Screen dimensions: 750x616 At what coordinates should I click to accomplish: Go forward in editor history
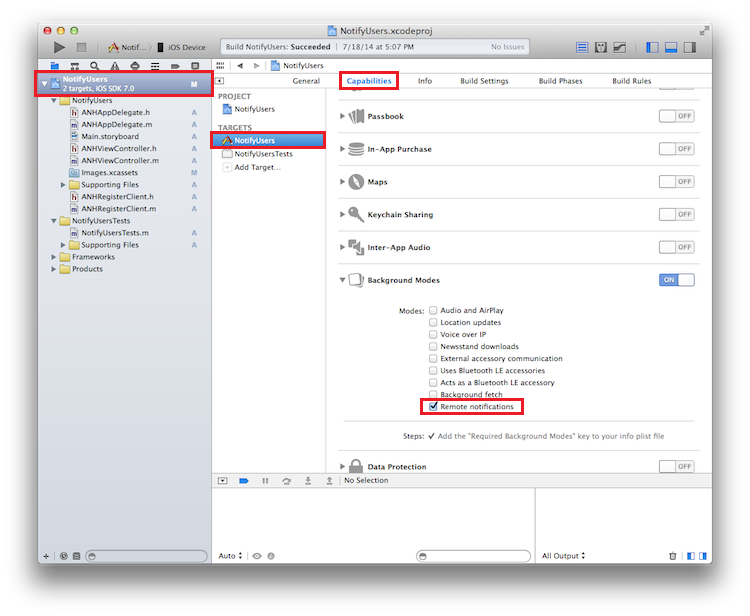(256, 66)
